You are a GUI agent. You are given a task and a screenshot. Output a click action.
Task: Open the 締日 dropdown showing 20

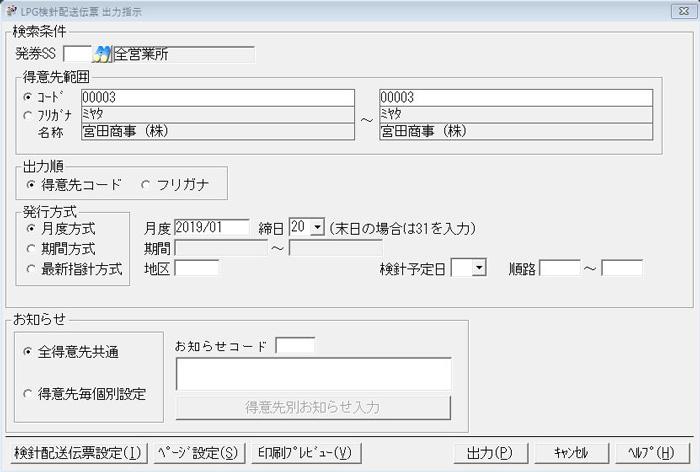[x=317, y=228]
